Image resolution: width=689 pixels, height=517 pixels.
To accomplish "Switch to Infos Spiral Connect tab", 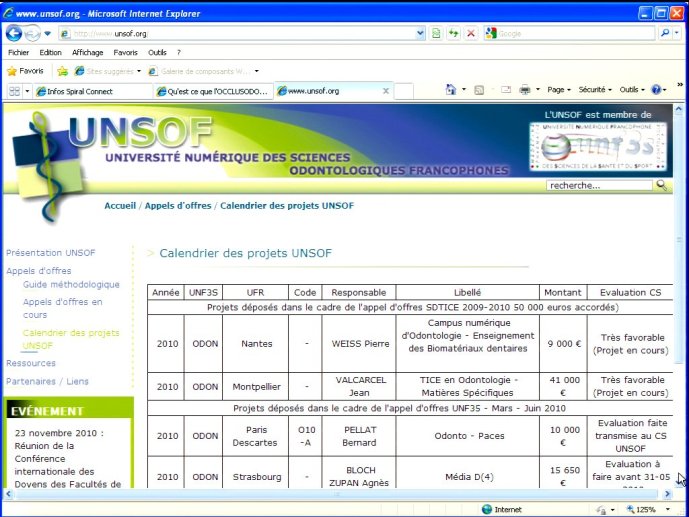I will tap(94, 91).
